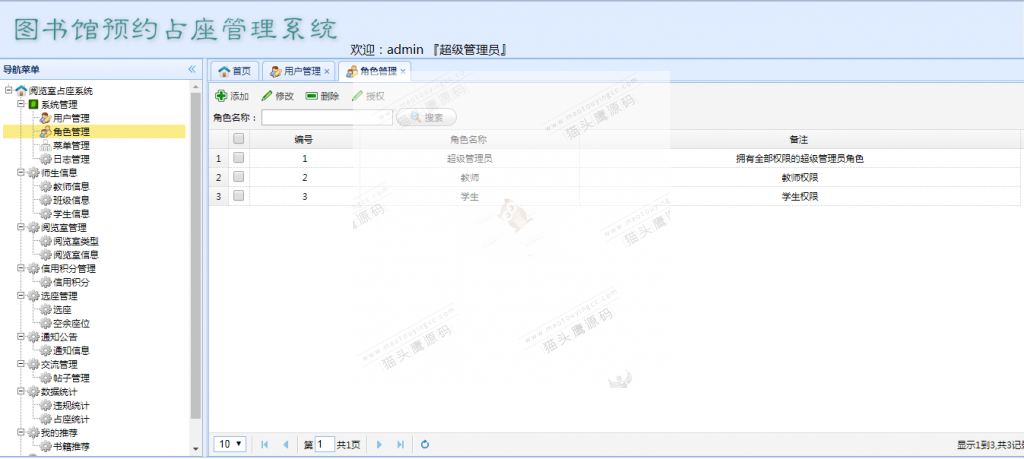Click the 角色名称 column header
Image resolution: width=1024 pixels, height=459 pixels.
click(x=470, y=139)
